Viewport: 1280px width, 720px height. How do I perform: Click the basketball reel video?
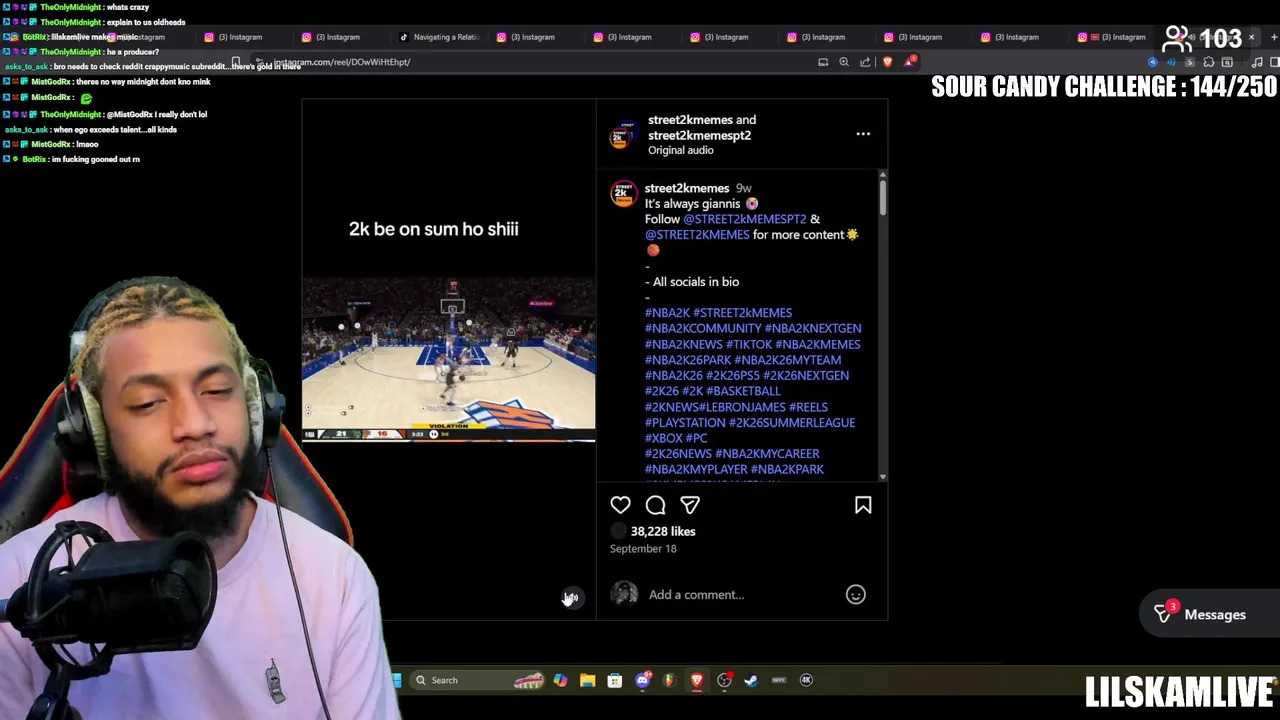tap(449, 360)
